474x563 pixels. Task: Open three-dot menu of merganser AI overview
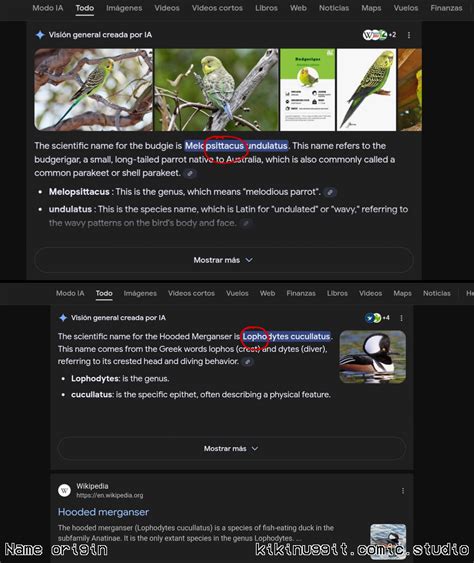401,318
